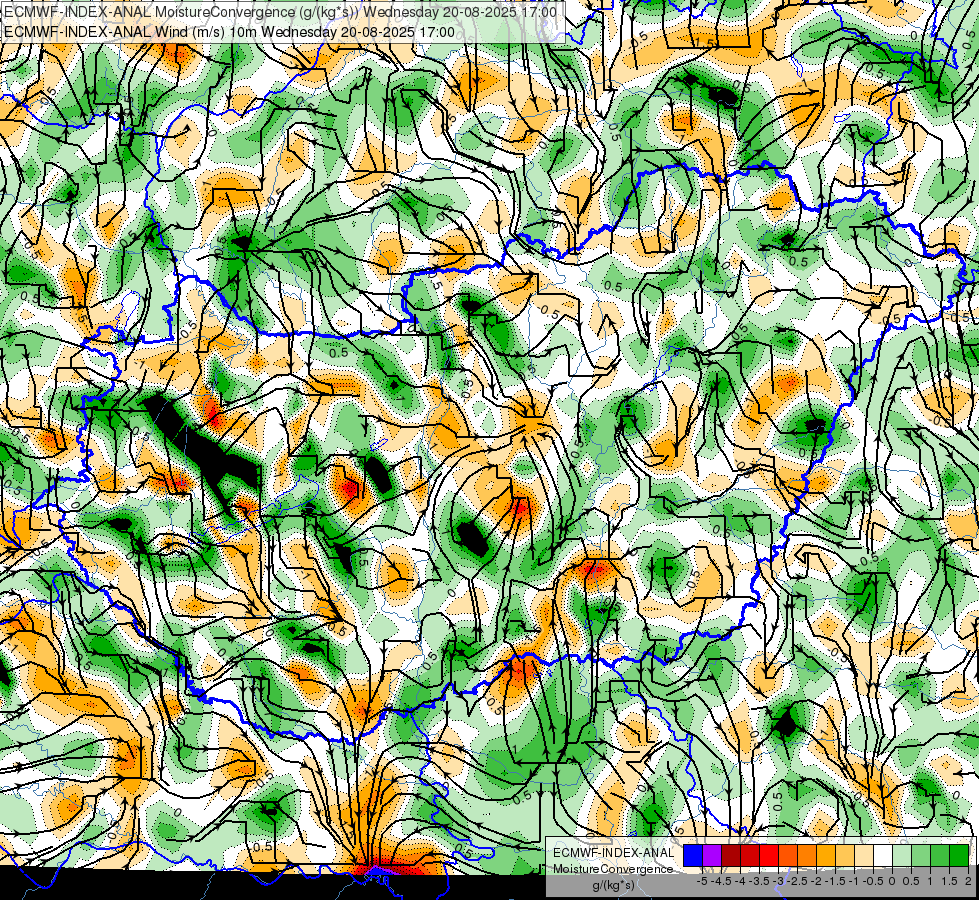Screen dimensions: 979x900
Task: Click MoistureConvergence label in the legend box
Action: tap(613, 869)
